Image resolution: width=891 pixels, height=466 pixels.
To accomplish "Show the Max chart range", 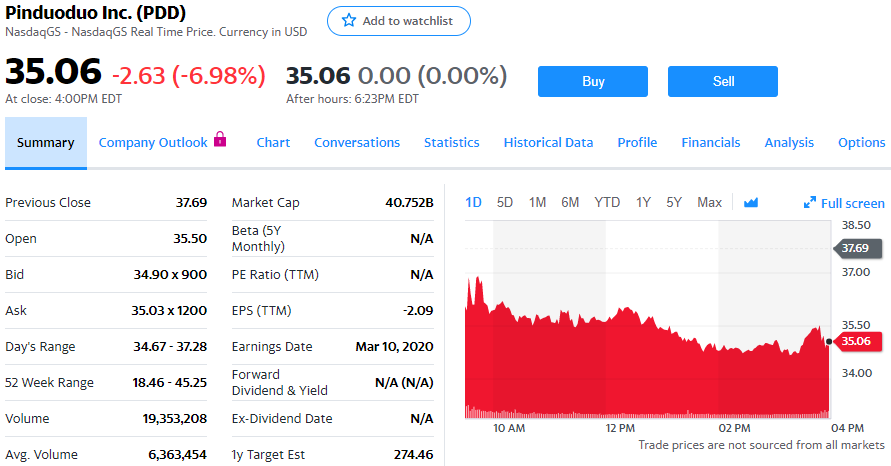I will 709,203.
